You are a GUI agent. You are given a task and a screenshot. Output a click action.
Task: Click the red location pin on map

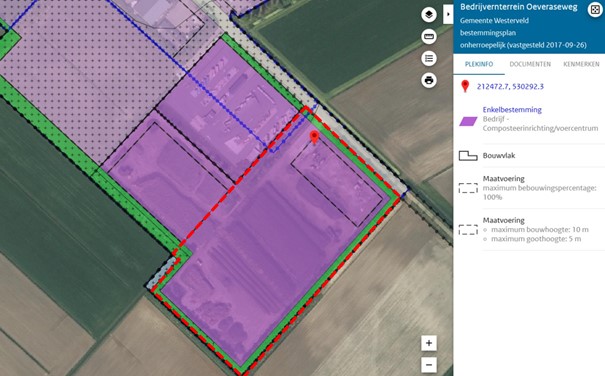[x=314, y=137]
